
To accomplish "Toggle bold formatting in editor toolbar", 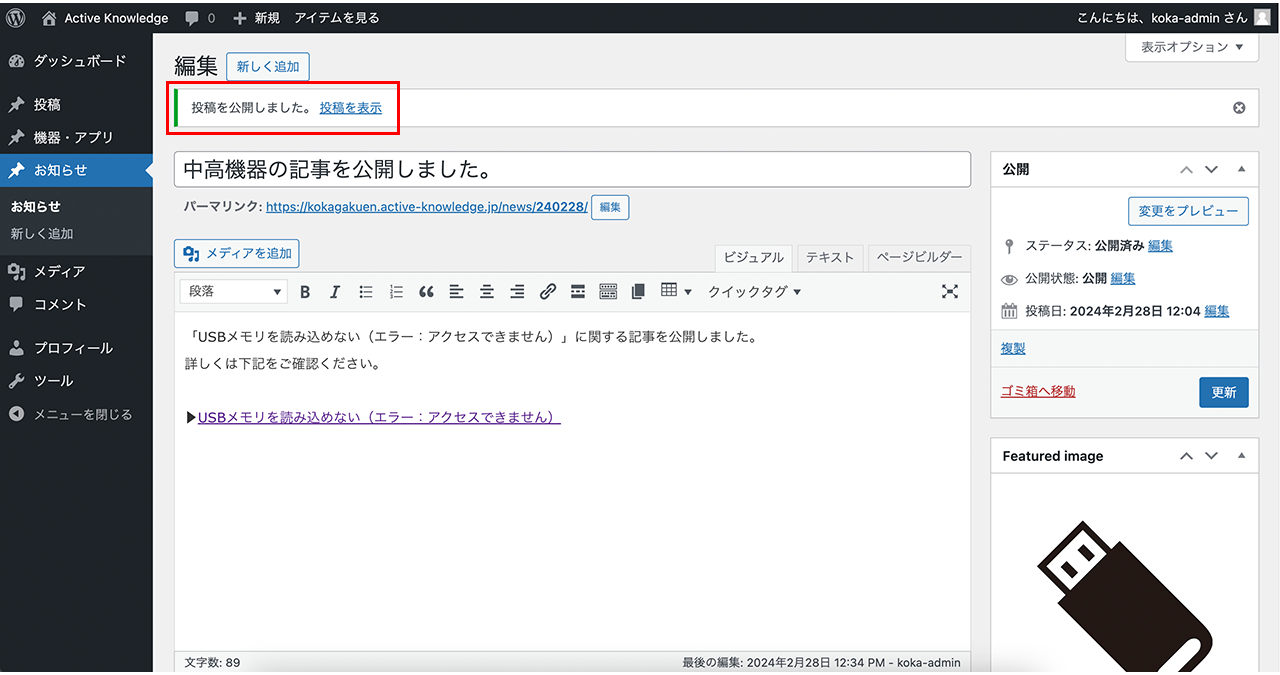I will pos(305,292).
